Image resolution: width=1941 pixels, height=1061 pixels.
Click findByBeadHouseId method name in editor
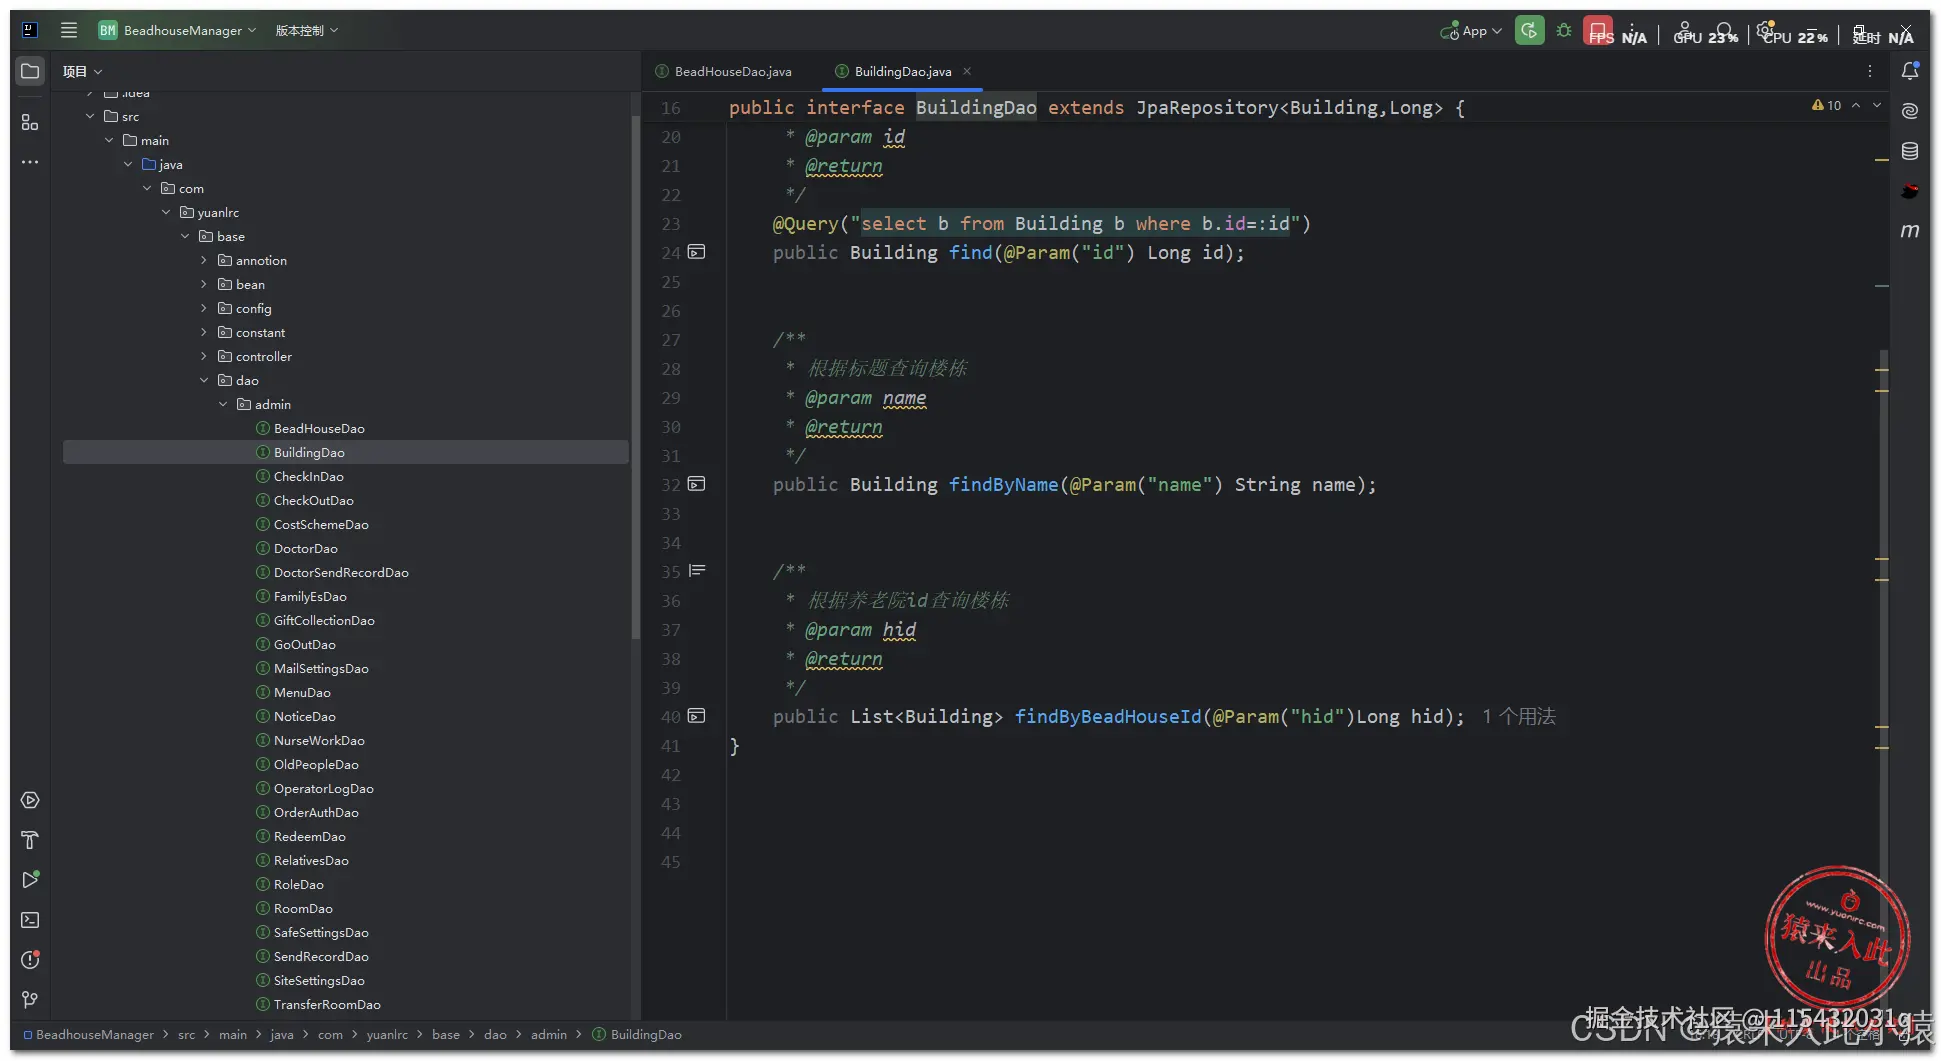[x=1108, y=717]
